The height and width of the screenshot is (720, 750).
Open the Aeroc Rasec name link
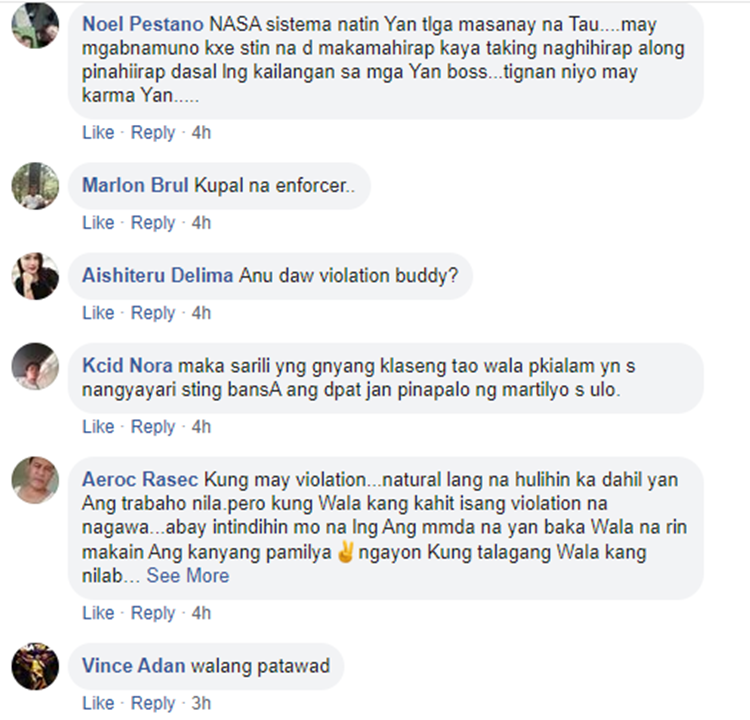coord(140,479)
